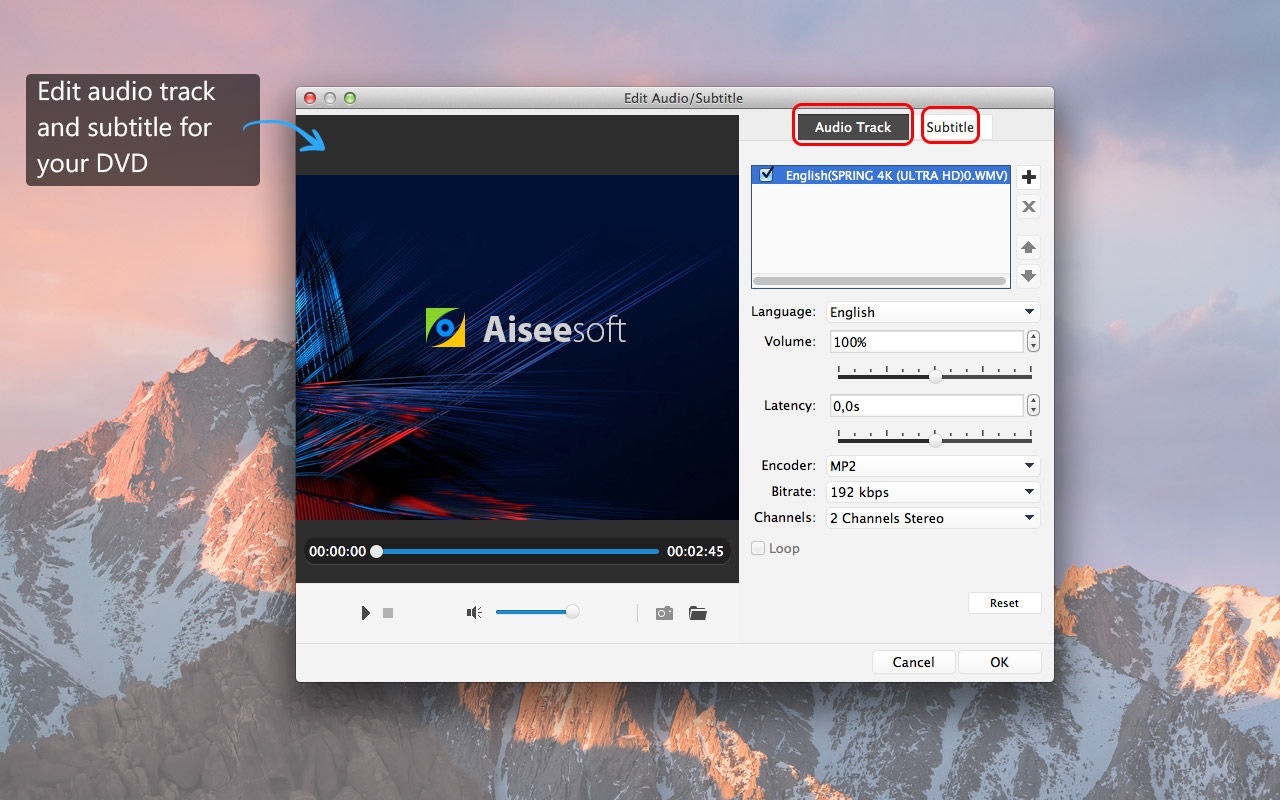Click the Play button
Image resolution: width=1280 pixels, height=800 pixels.
365,613
